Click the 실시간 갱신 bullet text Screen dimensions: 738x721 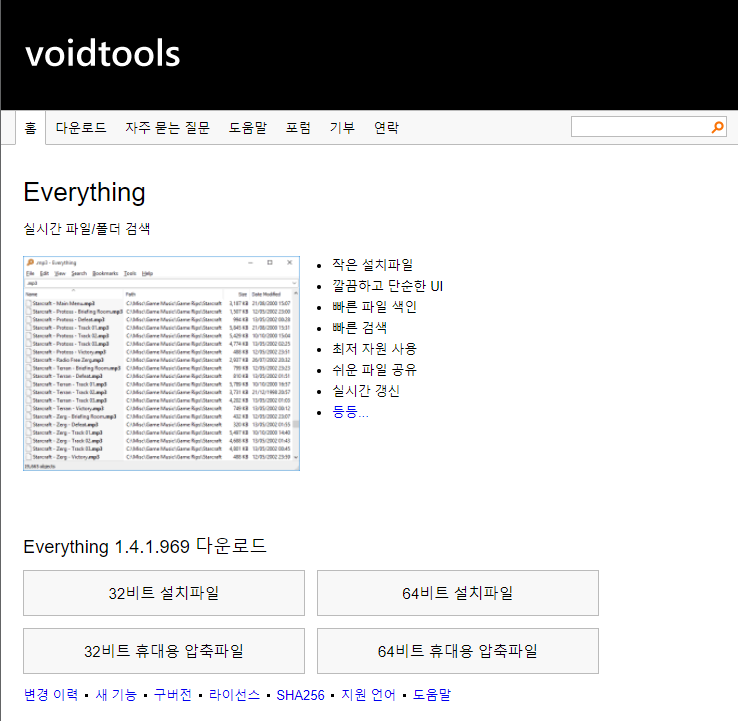[x=366, y=391]
